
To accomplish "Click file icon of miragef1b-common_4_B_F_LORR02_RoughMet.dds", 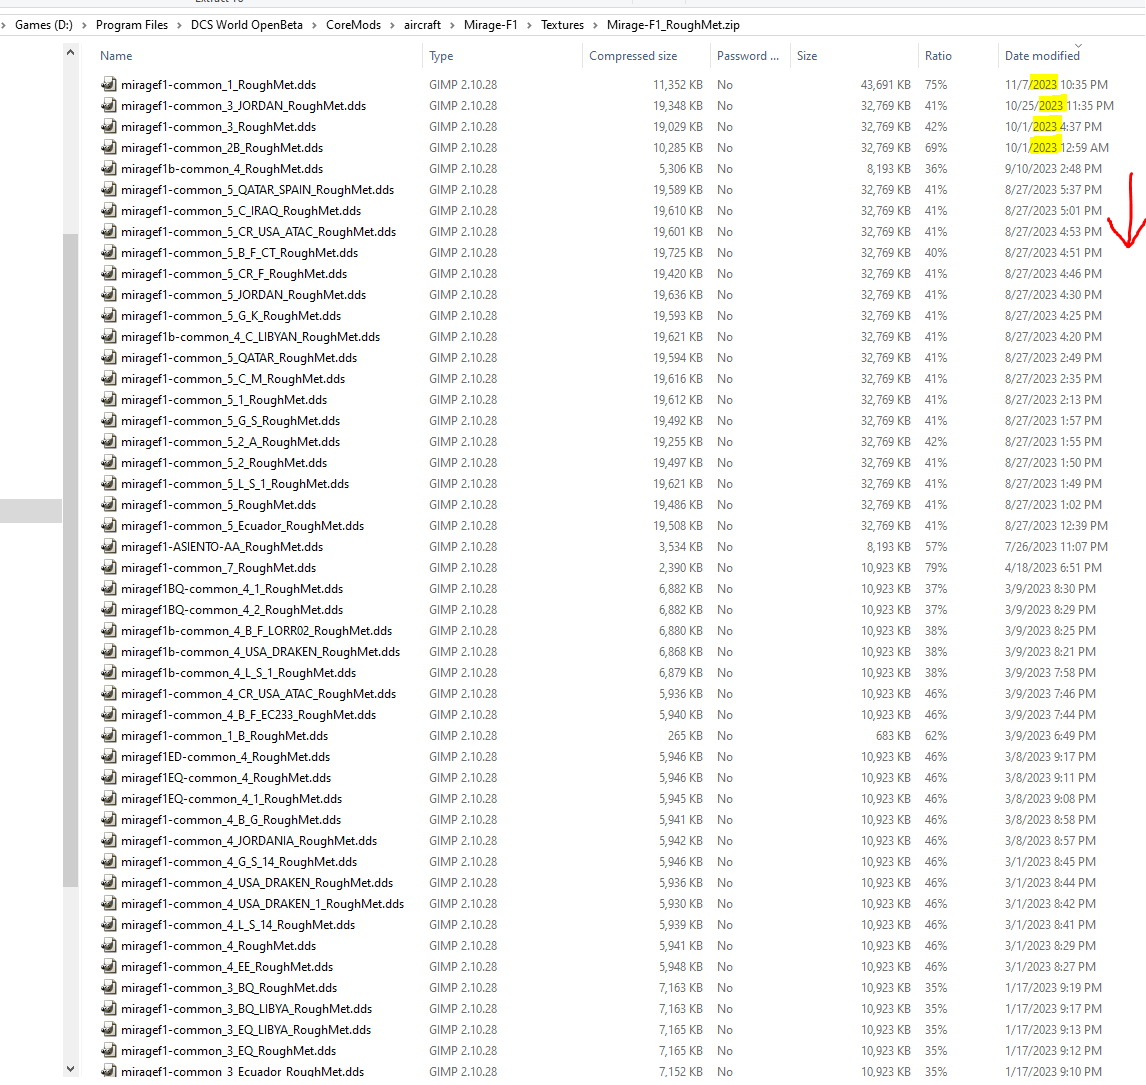I will point(109,631).
